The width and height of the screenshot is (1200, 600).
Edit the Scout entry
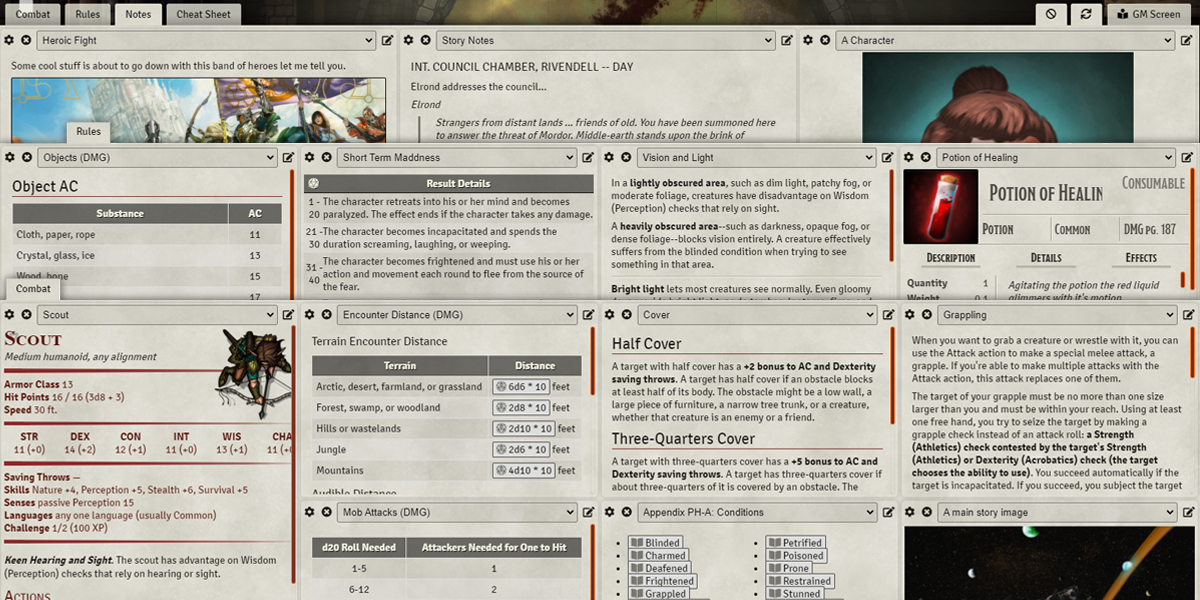(x=288, y=315)
